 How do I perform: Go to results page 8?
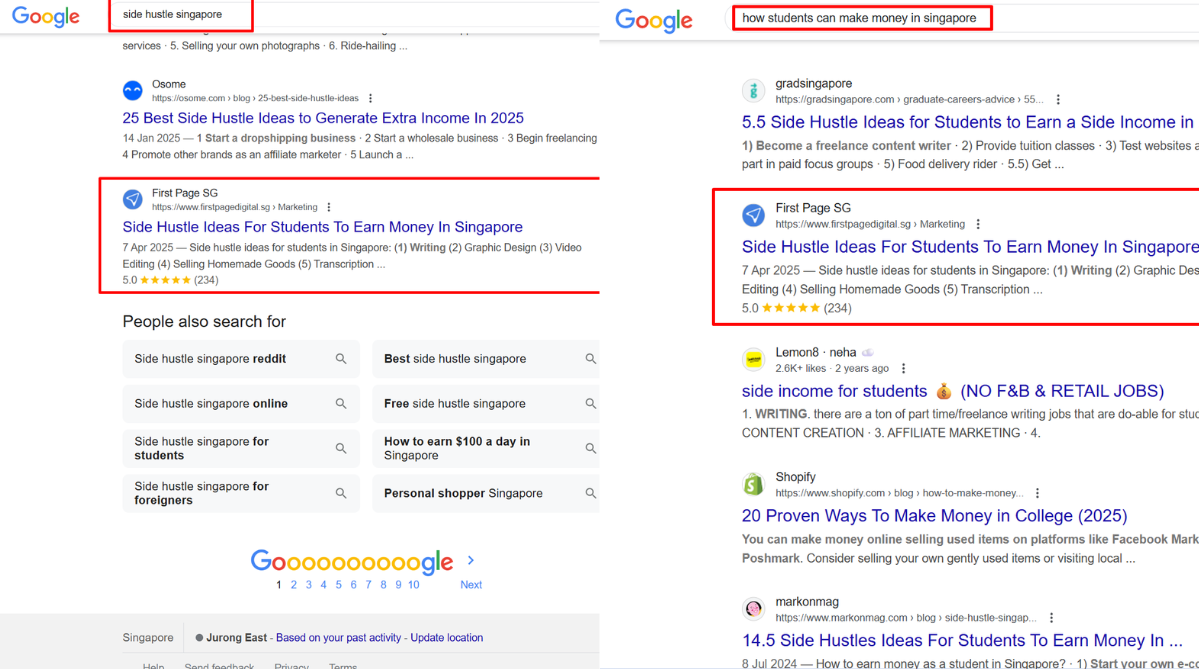click(x=383, y=585)
